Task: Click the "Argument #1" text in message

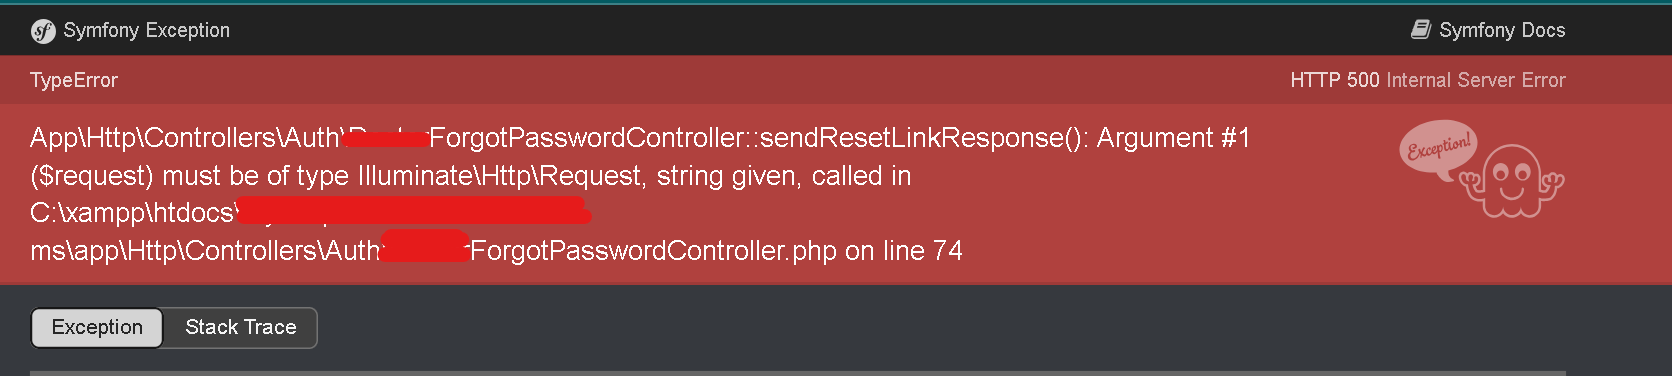Action: click(x=1174, y=137)
